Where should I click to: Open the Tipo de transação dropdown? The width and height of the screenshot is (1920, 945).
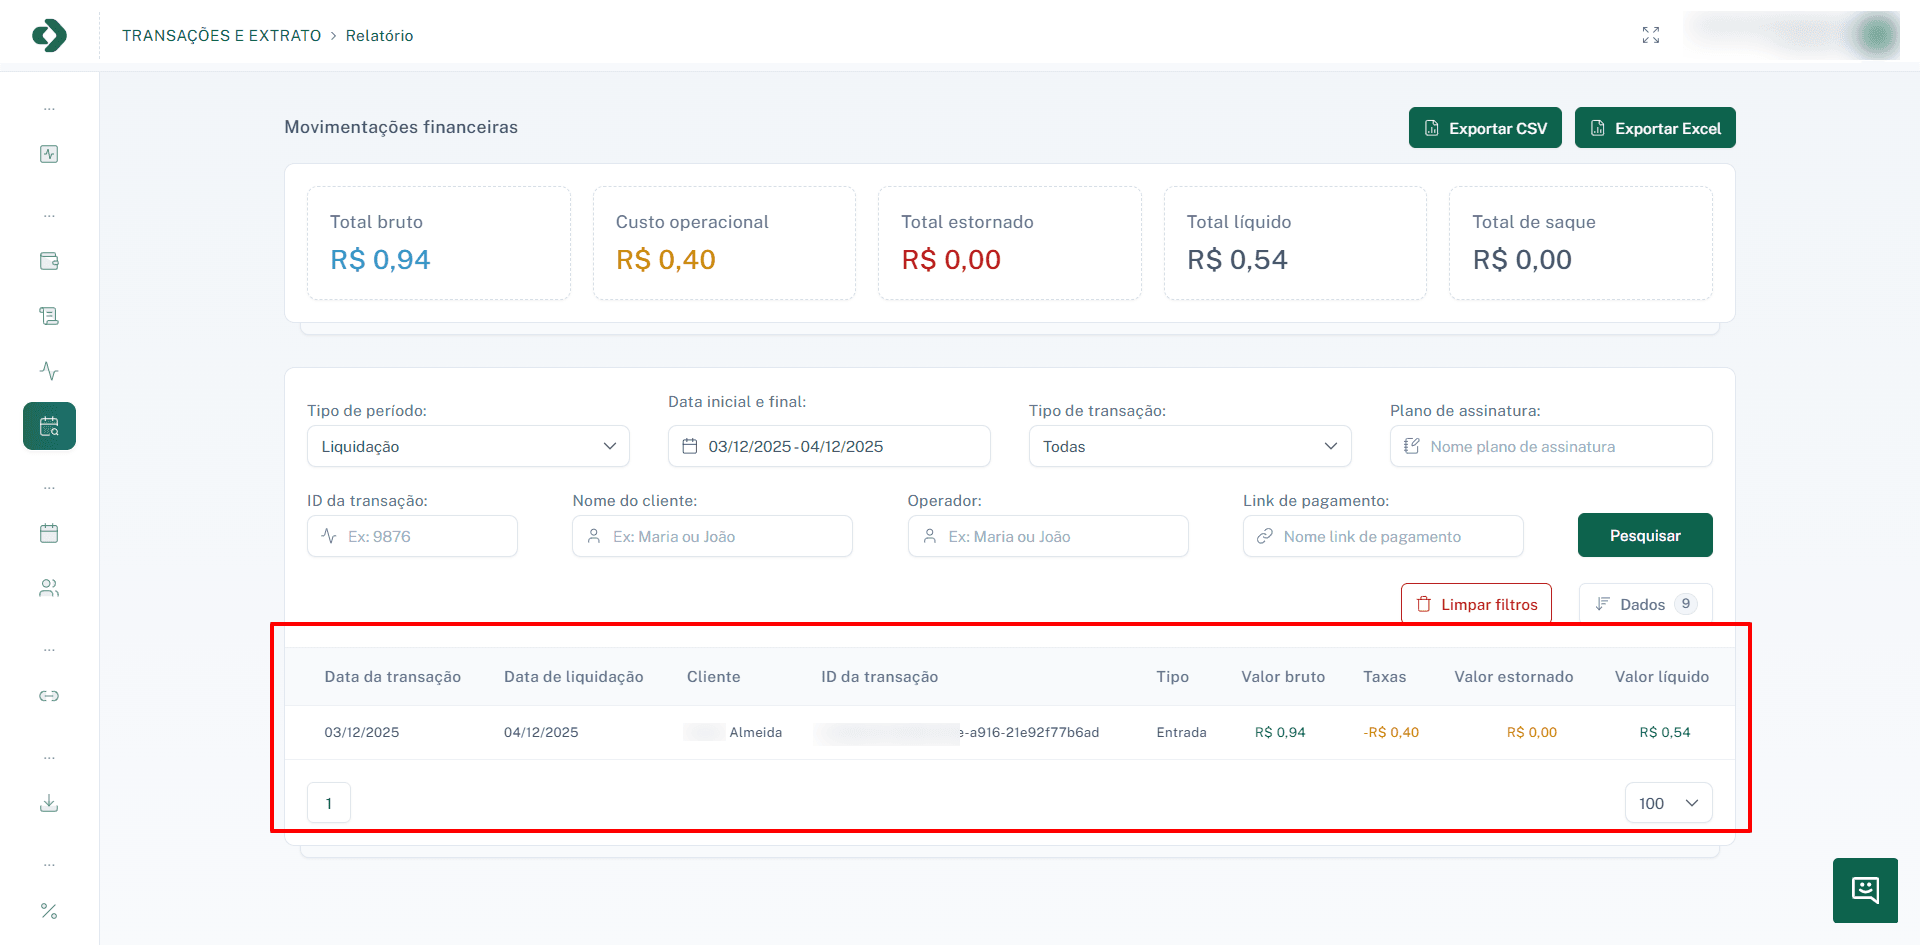1189,446
